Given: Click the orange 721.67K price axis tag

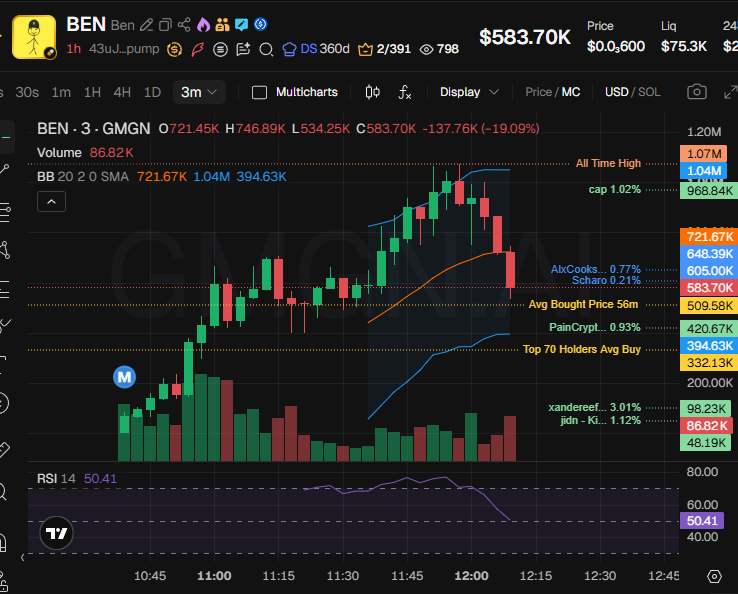Looking at the screenshot, I should coord(709,236).
